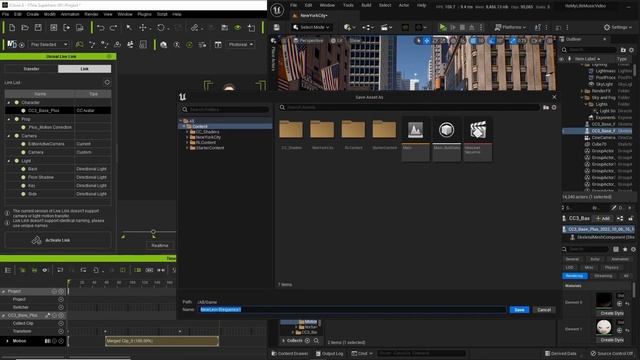This screenshot has height=360, width=640.
Task: Click the timeline eye visibility icon
Action: click(x=45, y=270)
